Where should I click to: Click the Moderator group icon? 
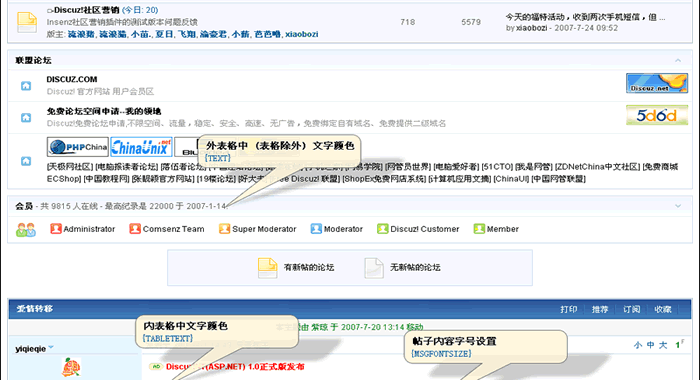(316, 229)
